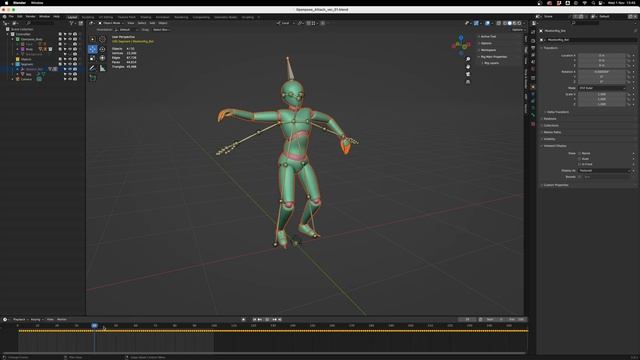Select the Scale tool
Viewport: 640px width, 360px height.
click(x=93, y=58)
